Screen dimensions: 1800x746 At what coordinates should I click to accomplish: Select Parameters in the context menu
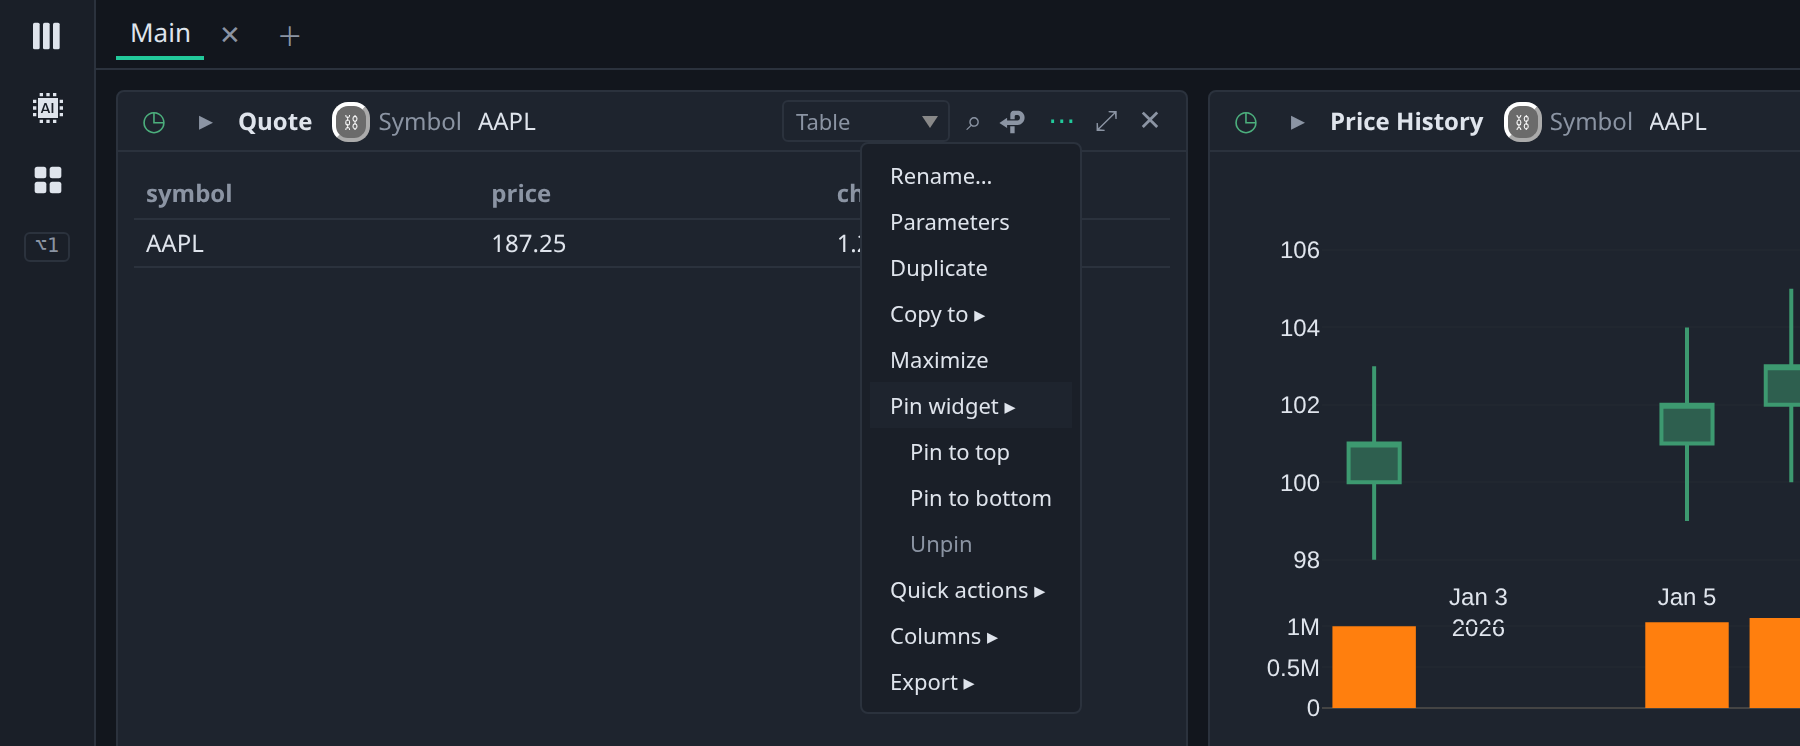coord(970,222)
